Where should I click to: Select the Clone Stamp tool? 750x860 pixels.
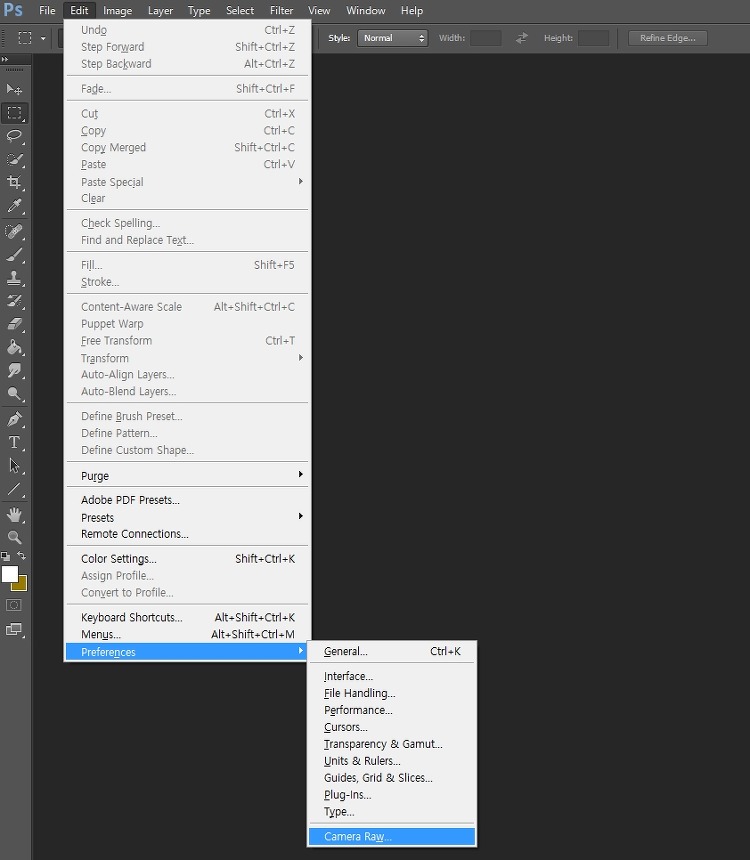(14, 278)
